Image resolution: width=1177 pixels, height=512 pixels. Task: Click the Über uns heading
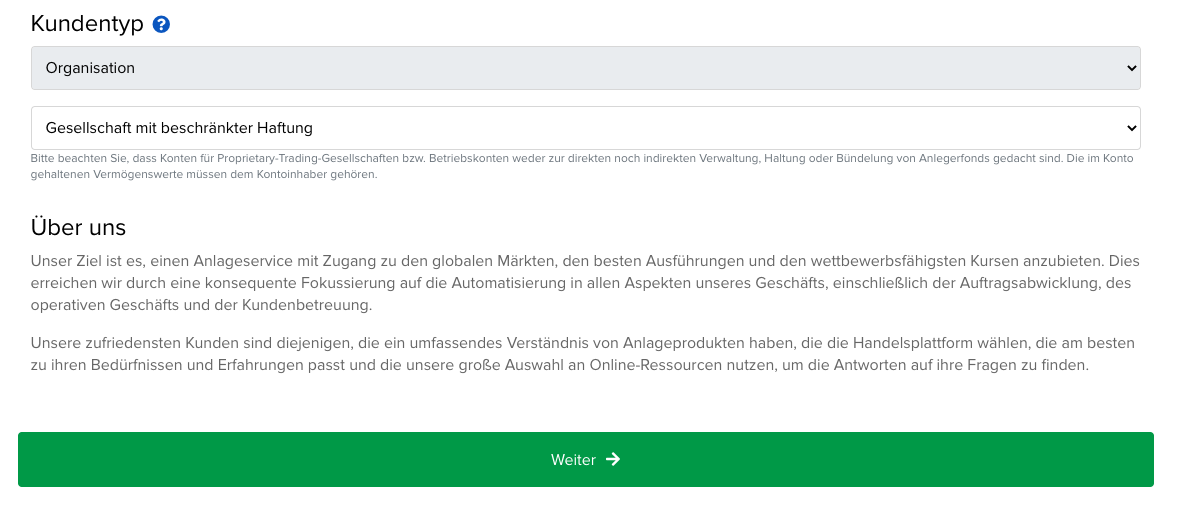(x=78, y=227)
